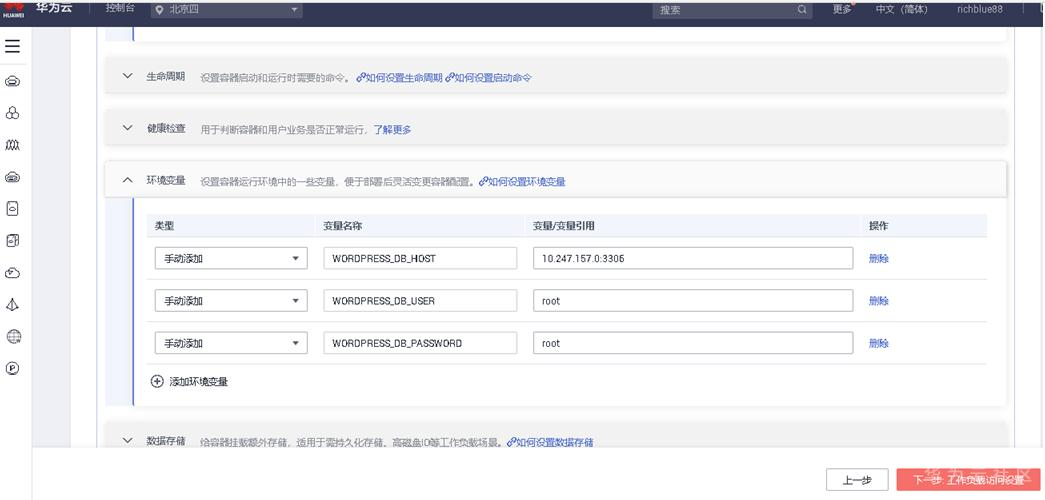Viewport: 1045px width, 500px height.
Task: Open type dropdown for WORDPRESS_DB_USER row
Action: (231, 301)
